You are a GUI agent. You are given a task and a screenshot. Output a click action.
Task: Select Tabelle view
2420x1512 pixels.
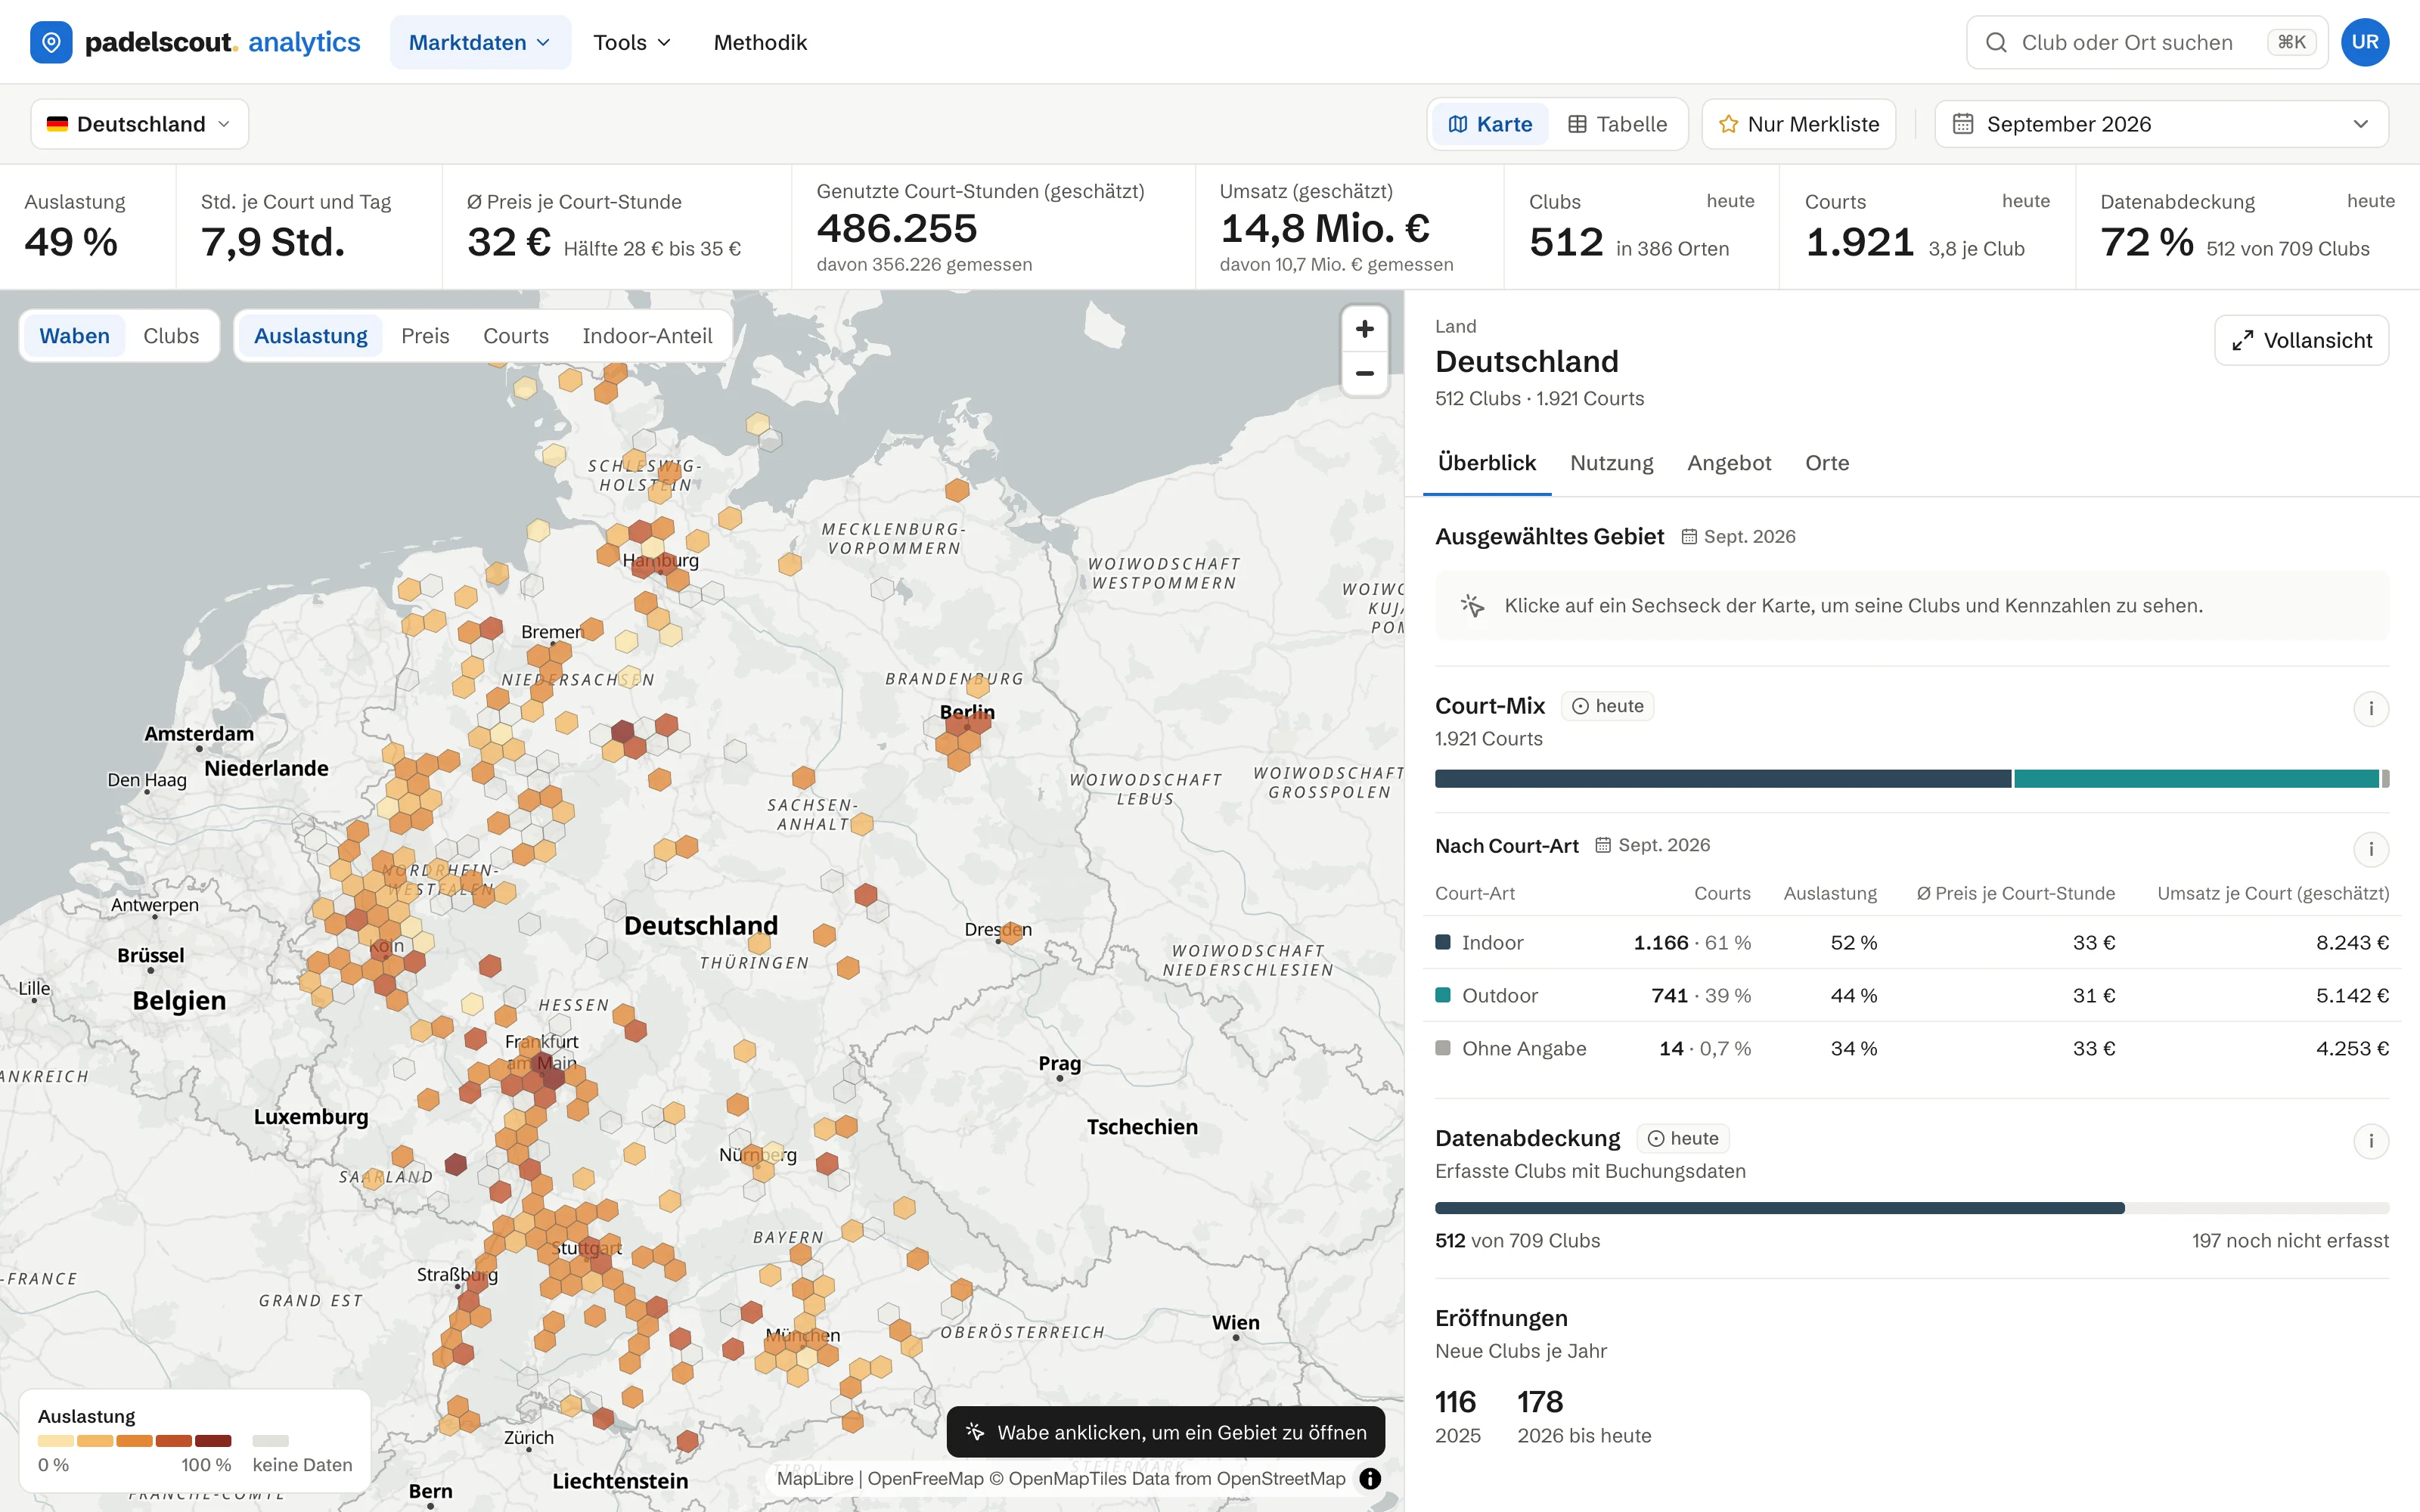pyautogui.click(x=1617, y=124)
